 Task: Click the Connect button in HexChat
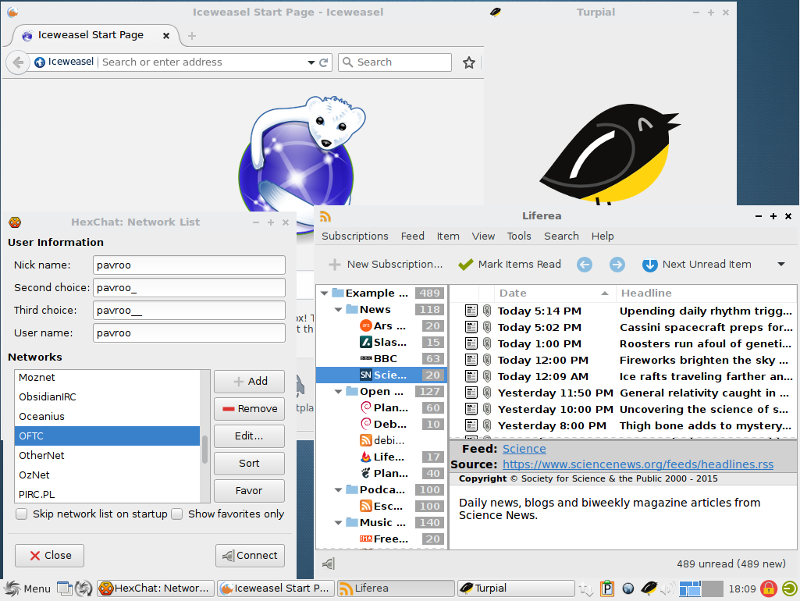(x=250, y=555)
